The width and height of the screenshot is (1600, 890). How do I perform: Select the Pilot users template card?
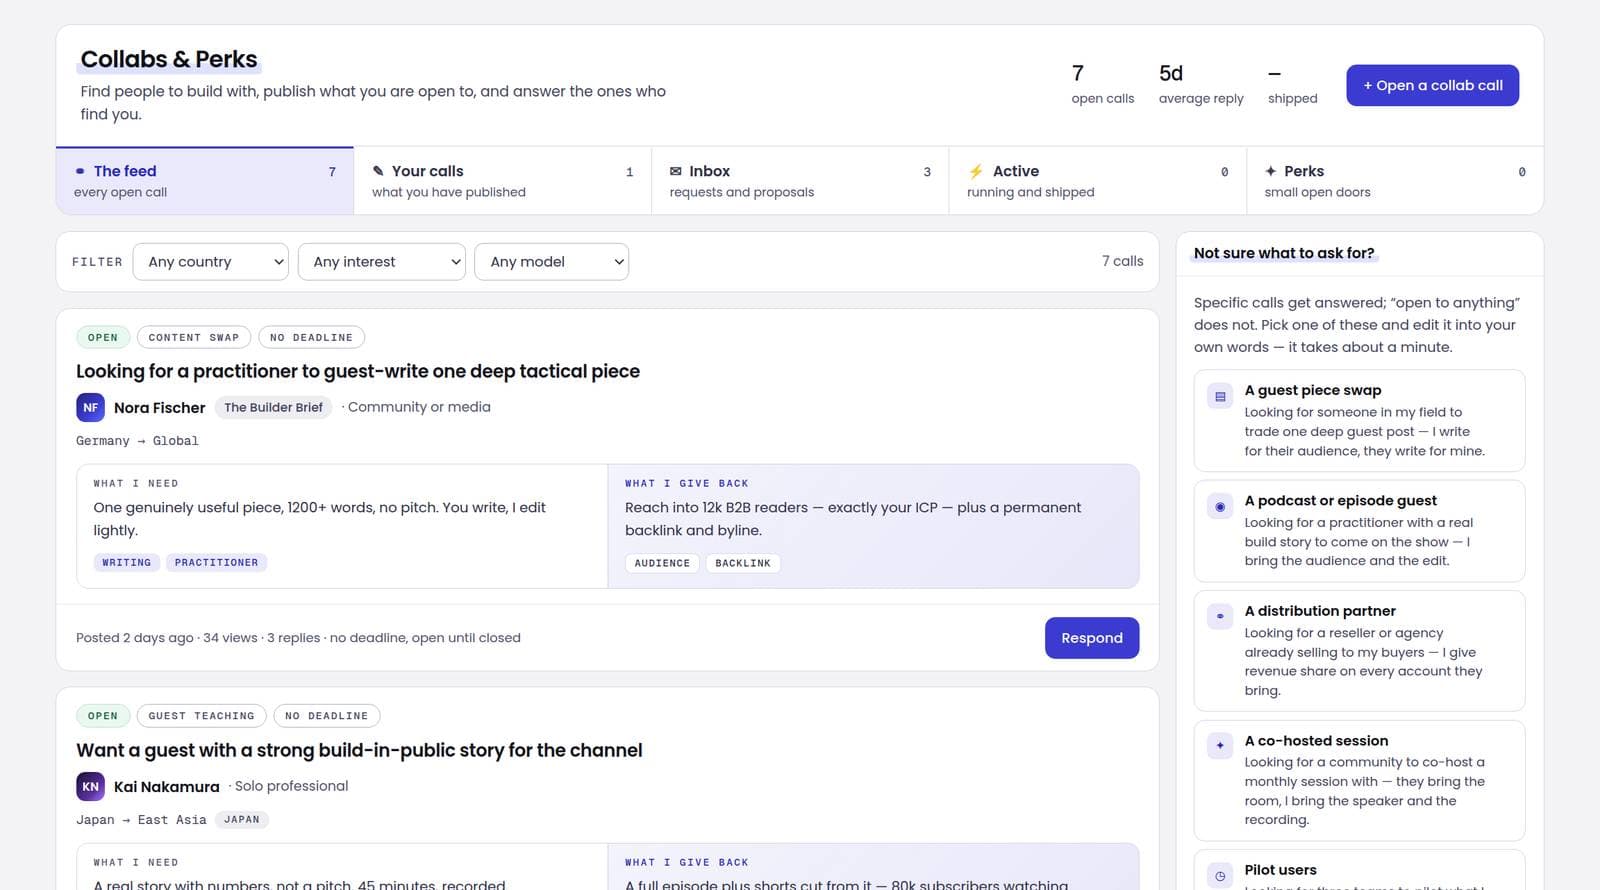[x=1359, y=870]
